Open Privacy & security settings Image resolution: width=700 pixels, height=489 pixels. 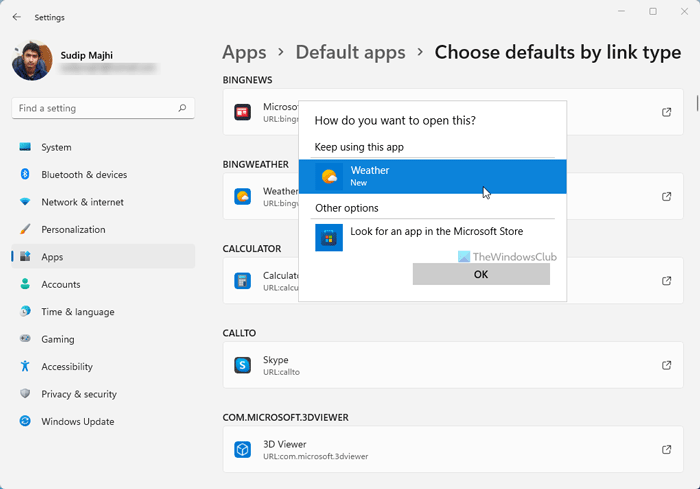point(79,394)
